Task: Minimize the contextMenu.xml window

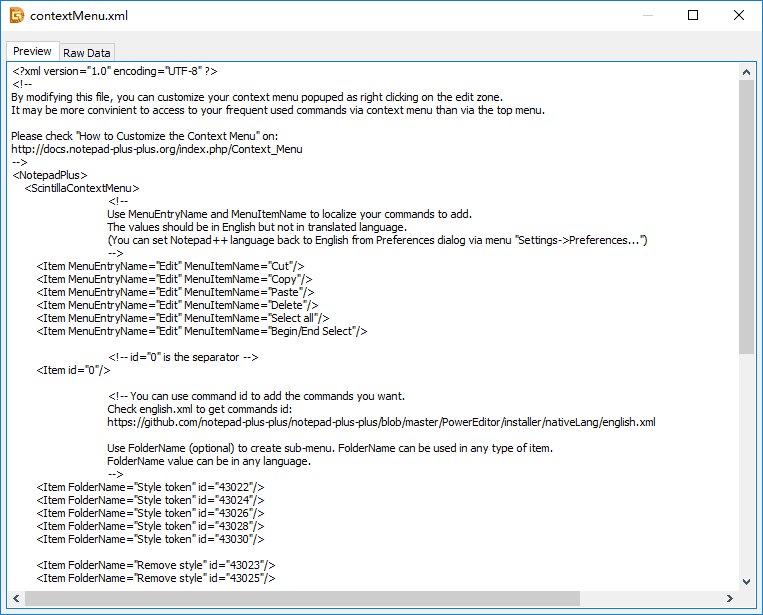Action: point(647,16)
